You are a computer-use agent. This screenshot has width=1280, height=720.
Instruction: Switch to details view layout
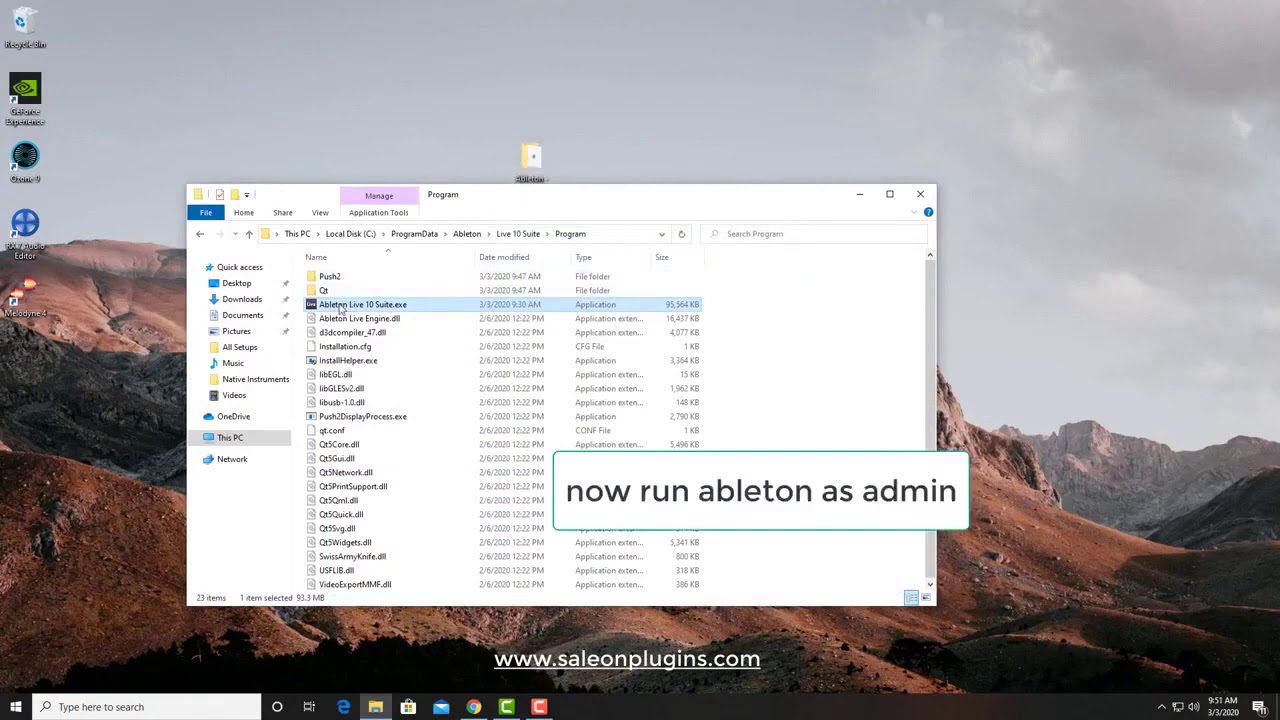(x=911, y=598)
